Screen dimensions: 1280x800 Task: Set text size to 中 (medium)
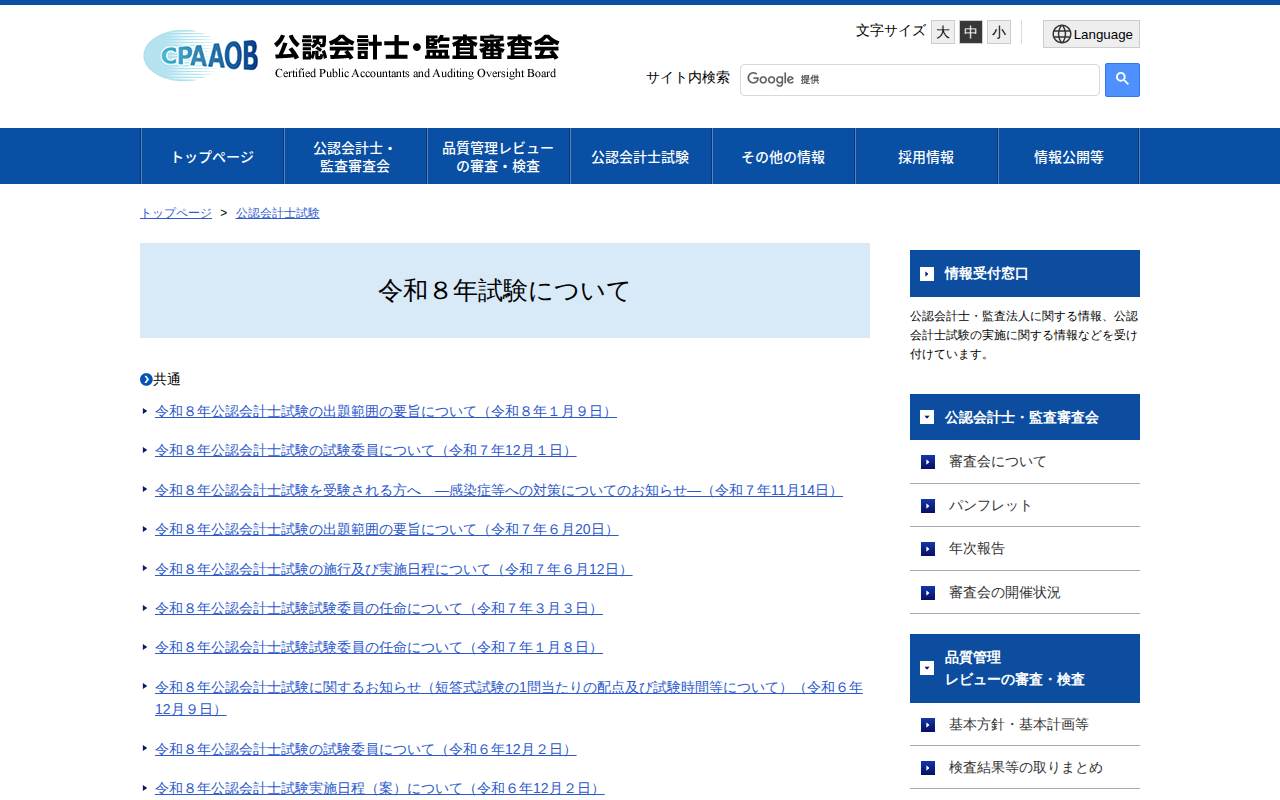[x=971, y=32]
